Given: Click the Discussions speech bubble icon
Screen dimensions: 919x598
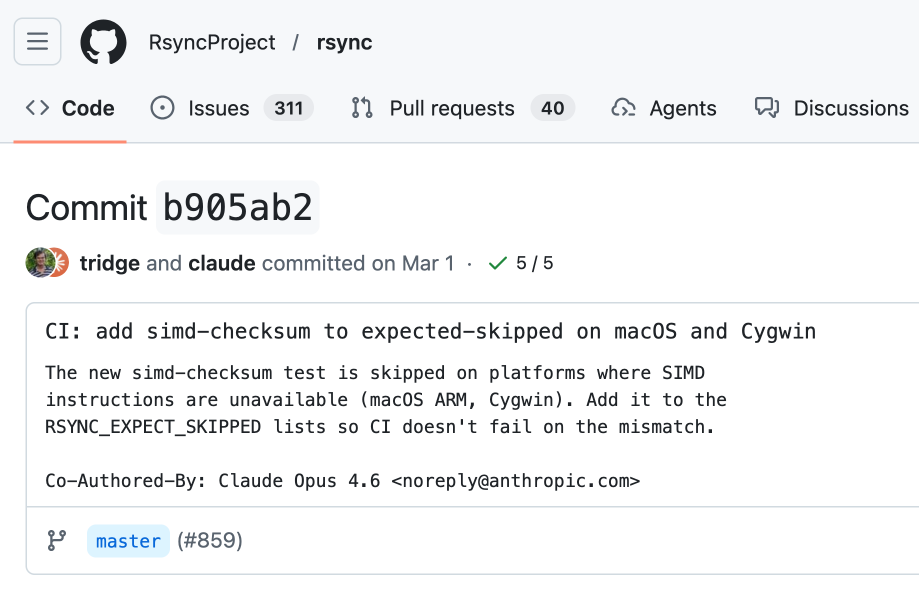Looking at the screenshot, I should point(767,108).
